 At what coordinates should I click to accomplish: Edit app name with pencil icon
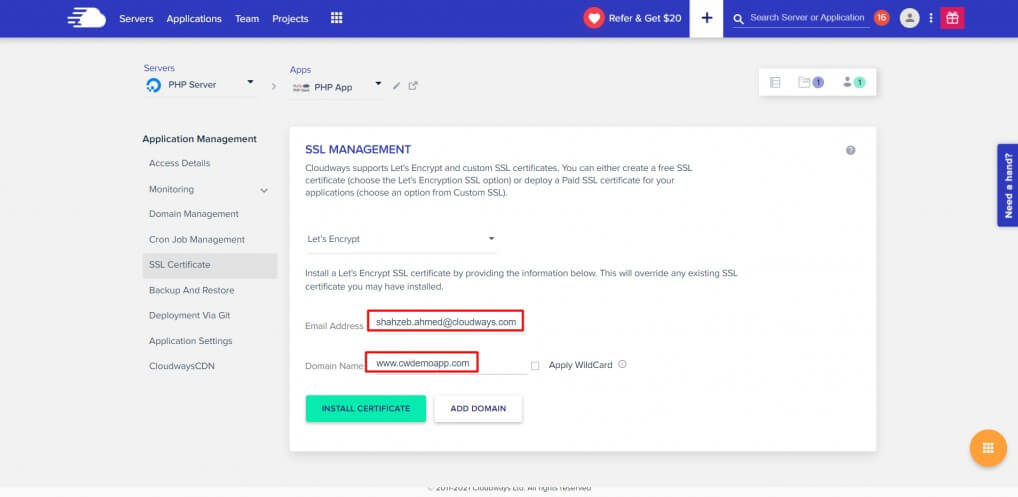click(397, 86)
